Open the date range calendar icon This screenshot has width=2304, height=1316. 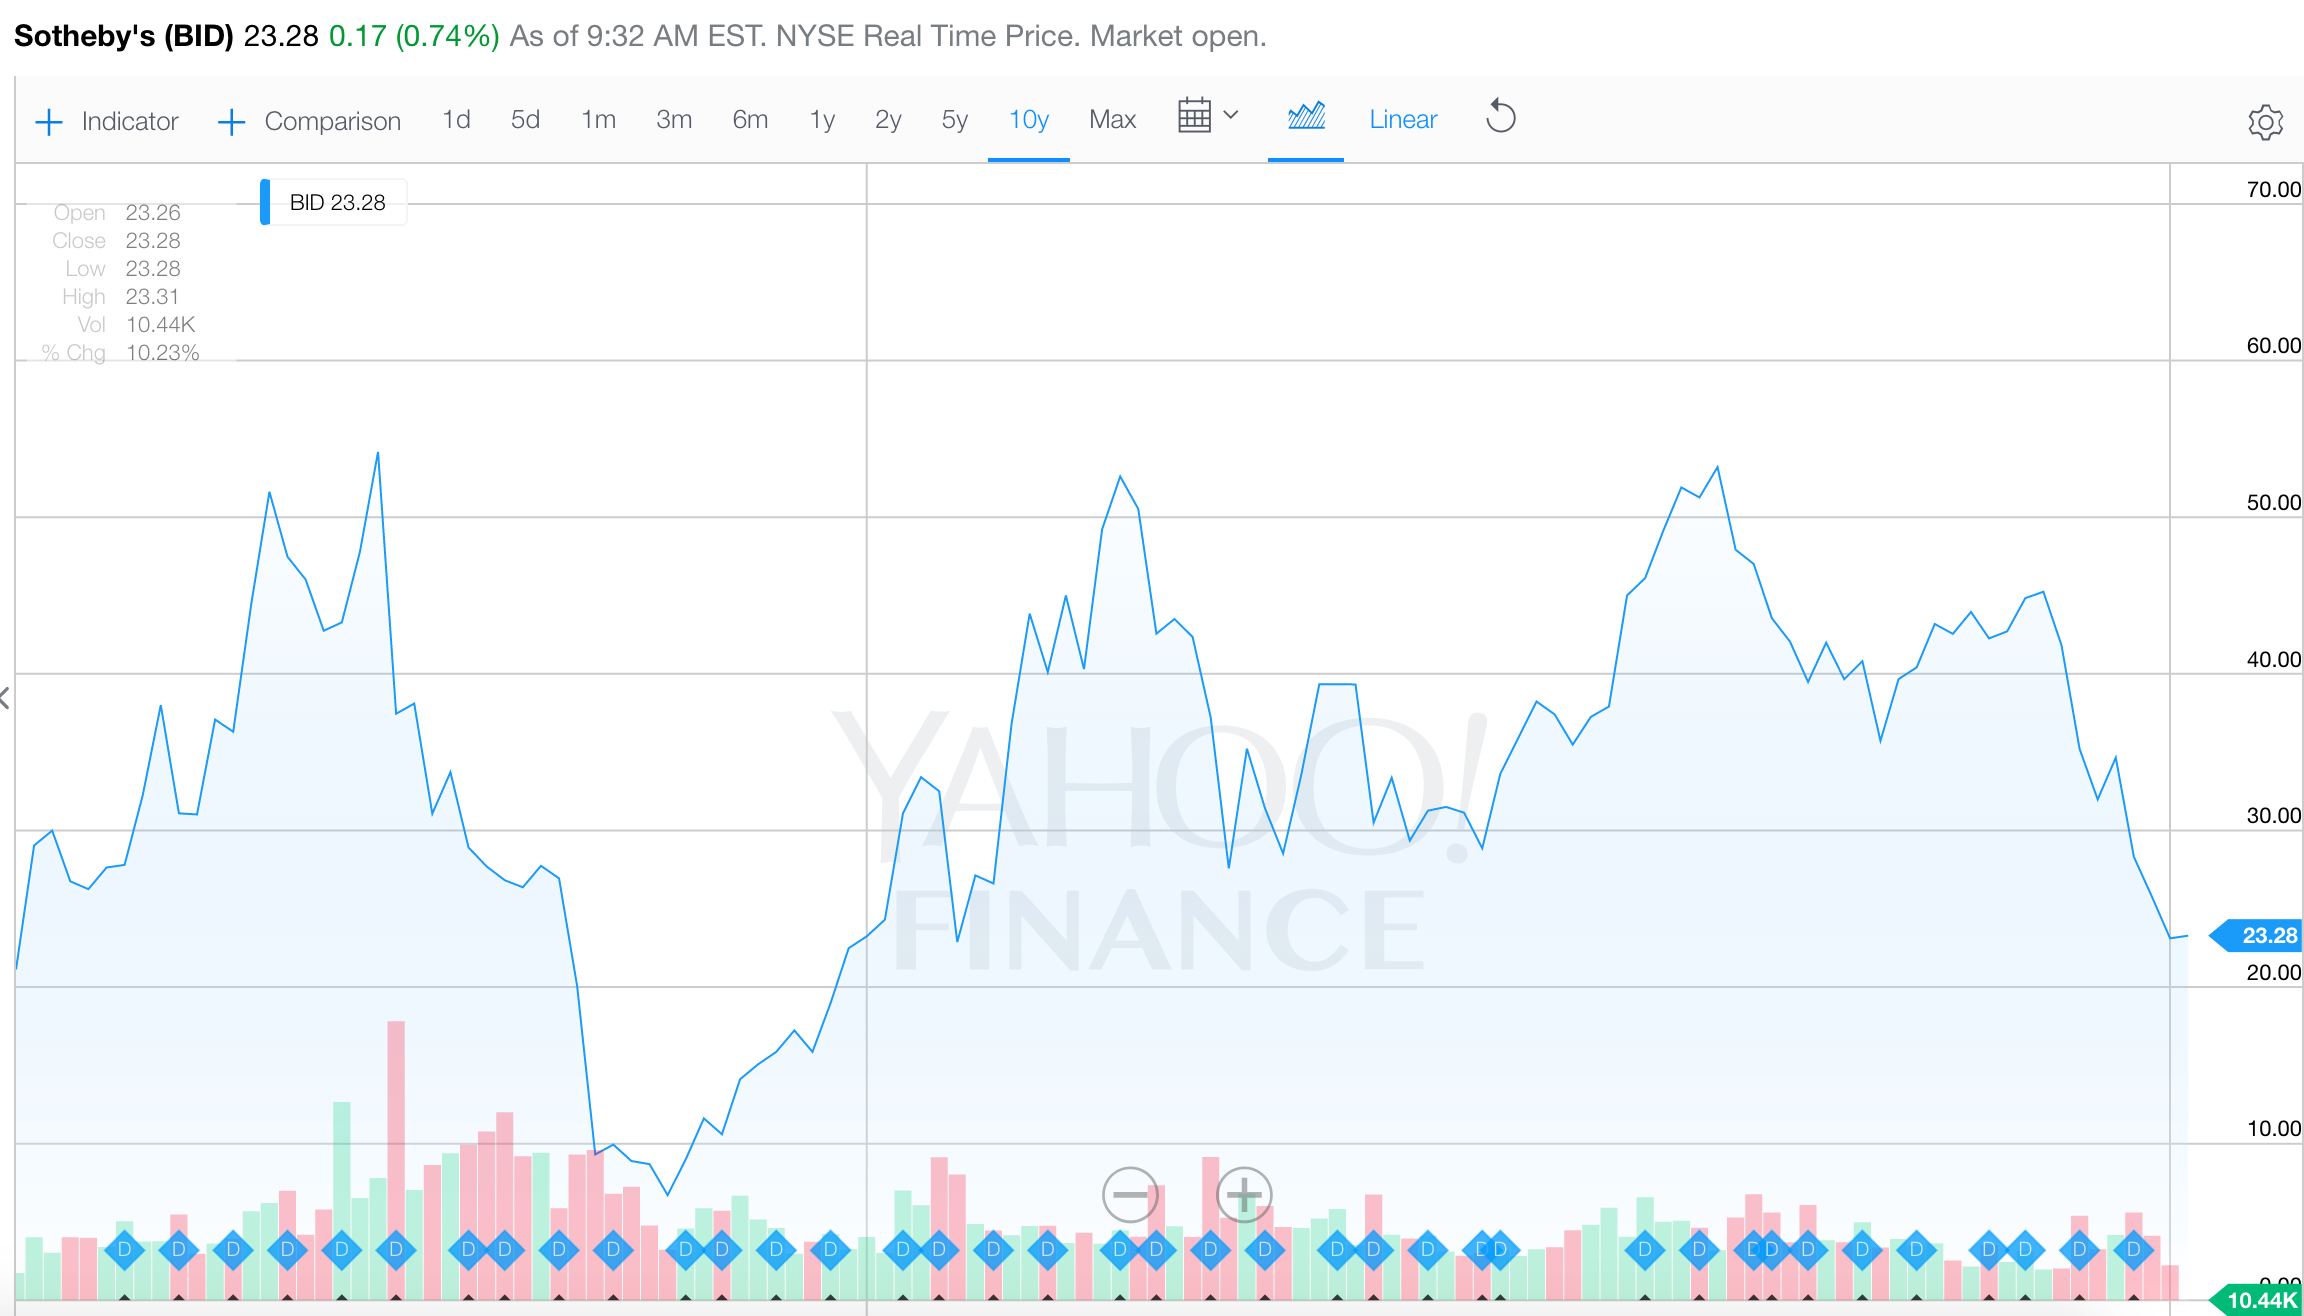coord(1194,116)
